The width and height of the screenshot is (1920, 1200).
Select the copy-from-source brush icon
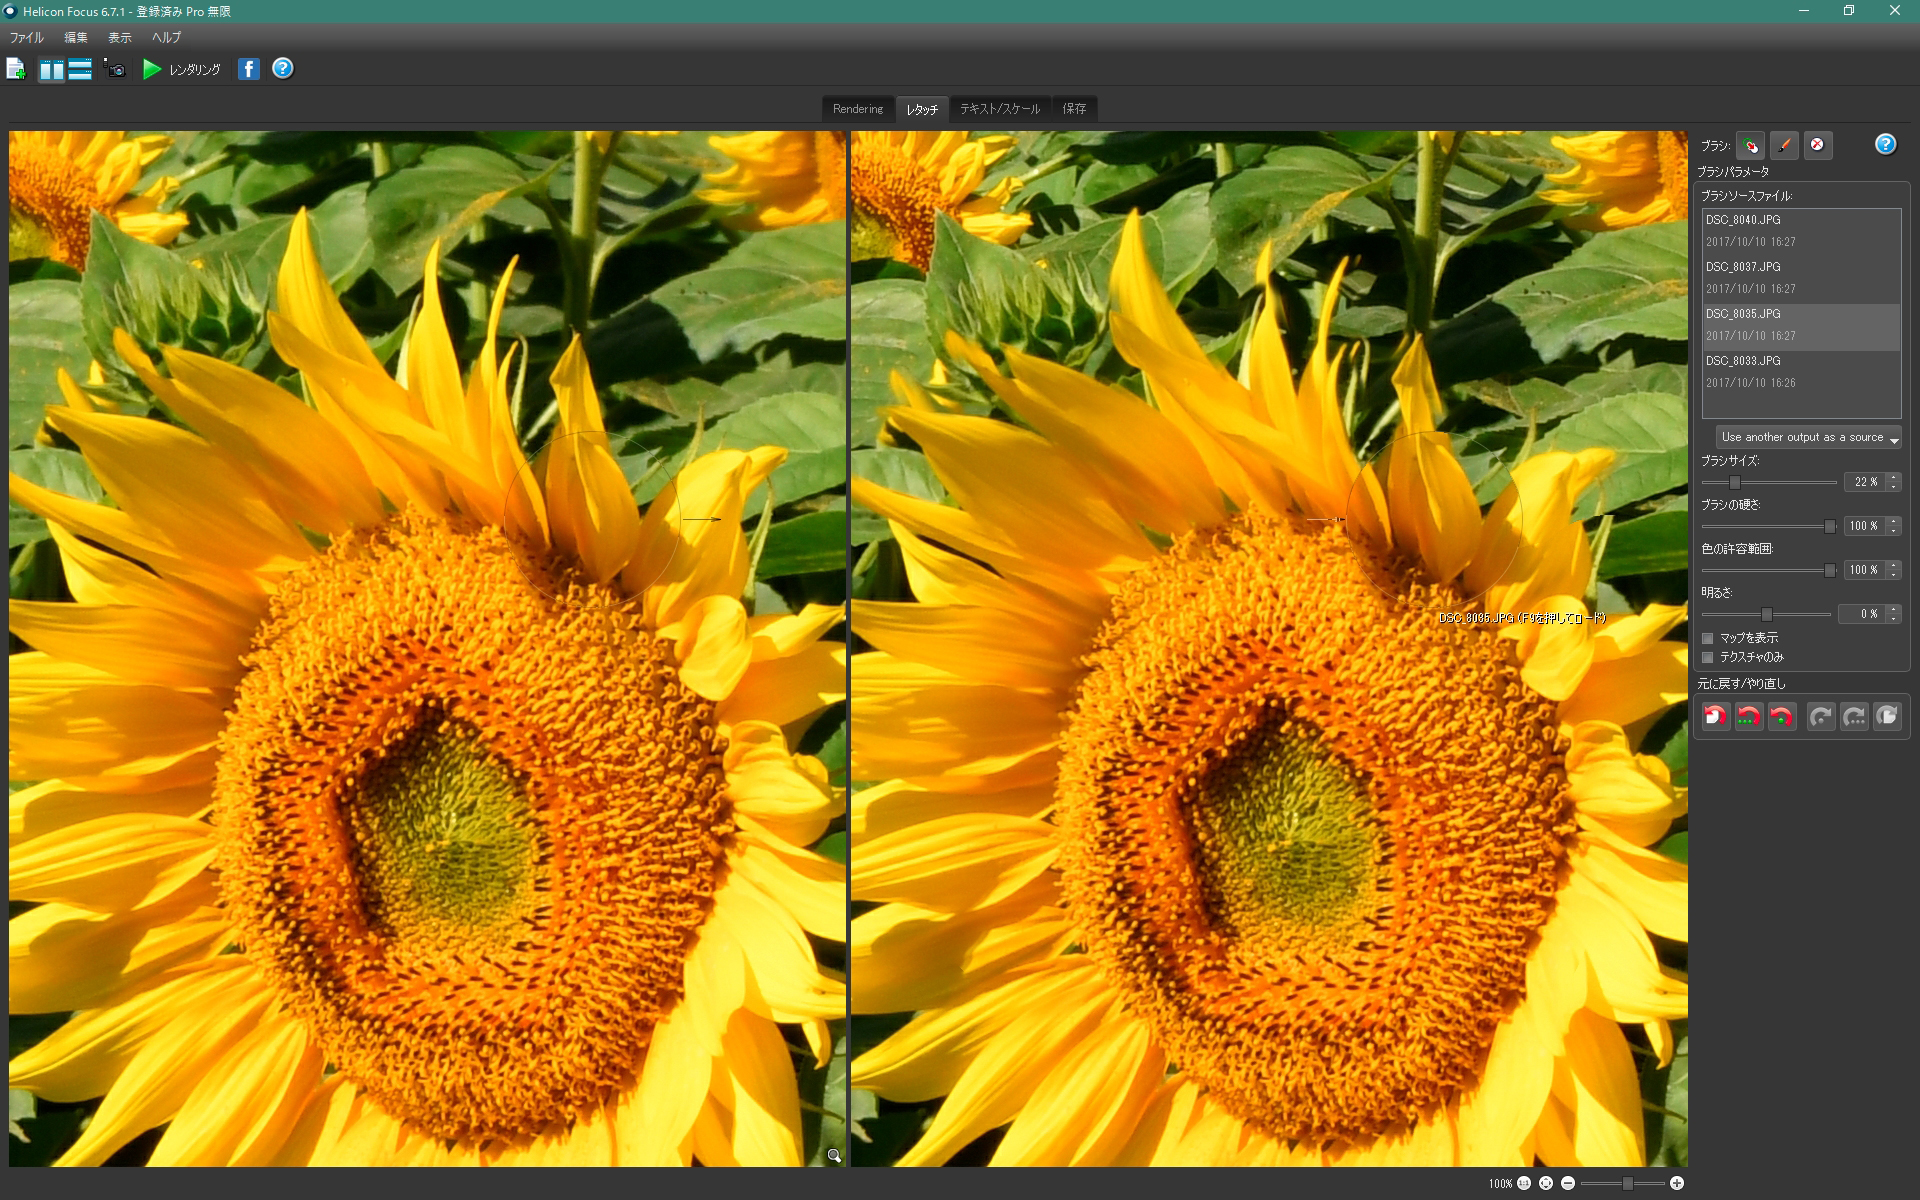pyautogui.click(x=1750, y=145)
